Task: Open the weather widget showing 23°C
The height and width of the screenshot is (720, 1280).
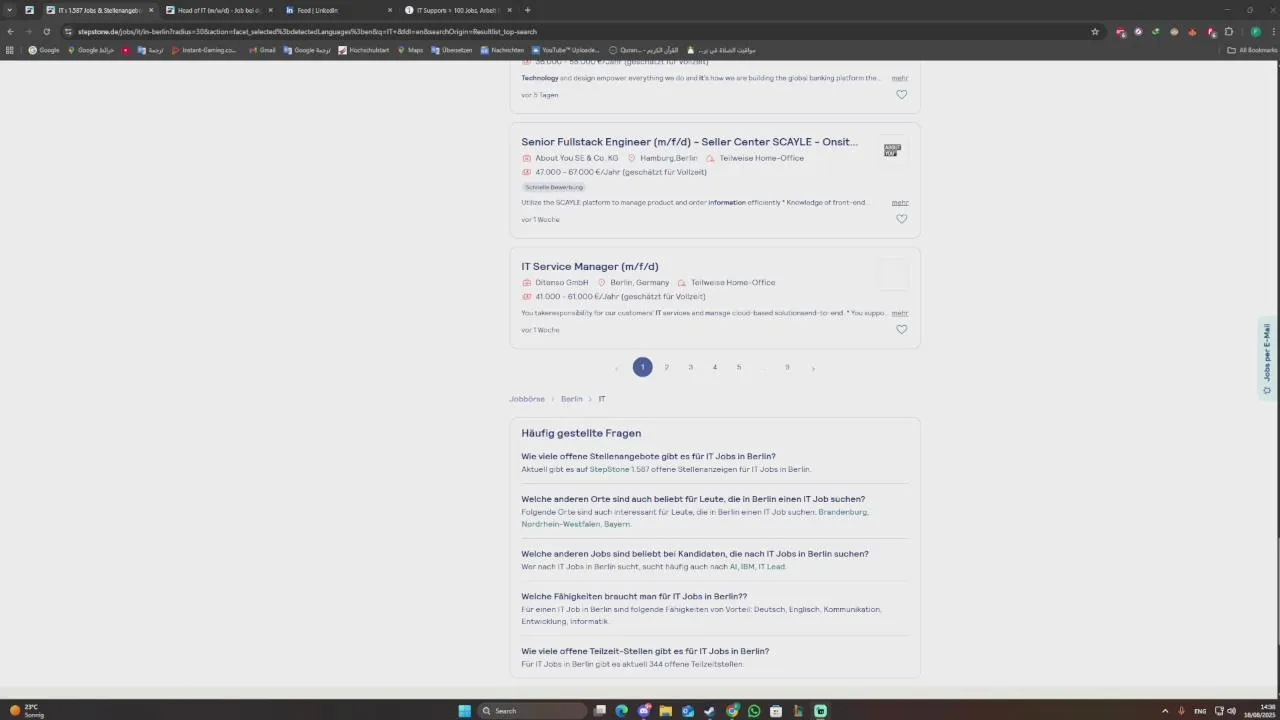Action: (x=26, y=711)
